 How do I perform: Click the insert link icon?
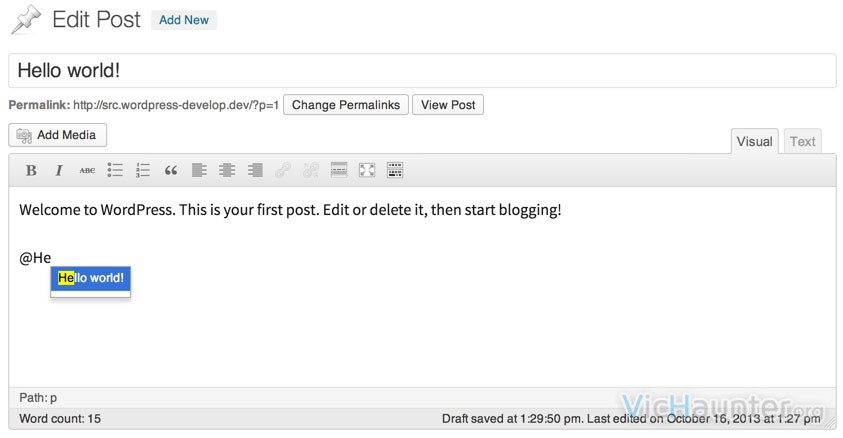(x=283, y=170)
